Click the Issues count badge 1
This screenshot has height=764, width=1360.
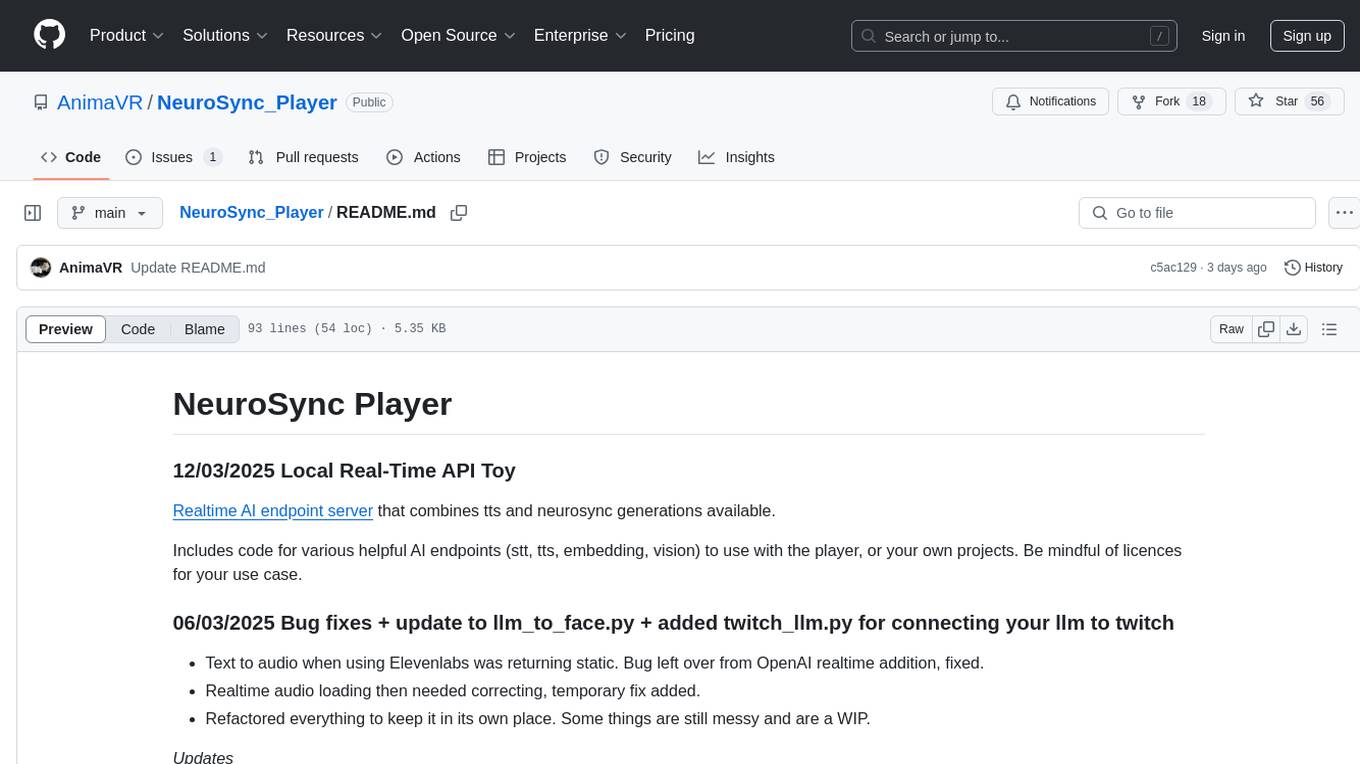[x=212, y=157]
